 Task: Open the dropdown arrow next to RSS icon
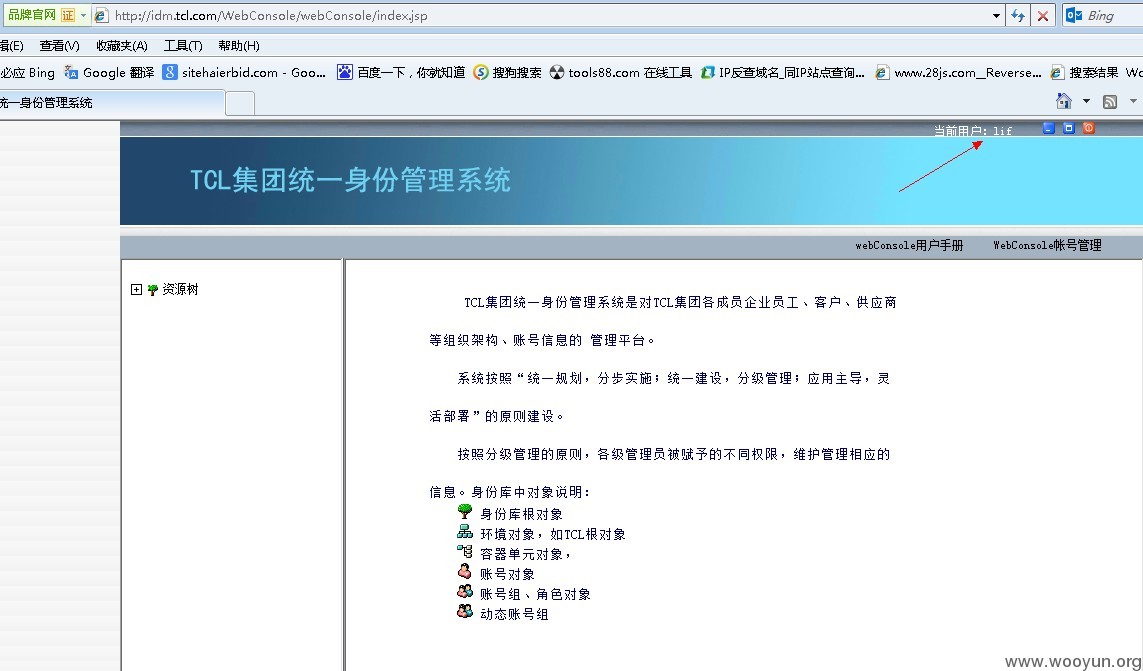[1133, 101]
